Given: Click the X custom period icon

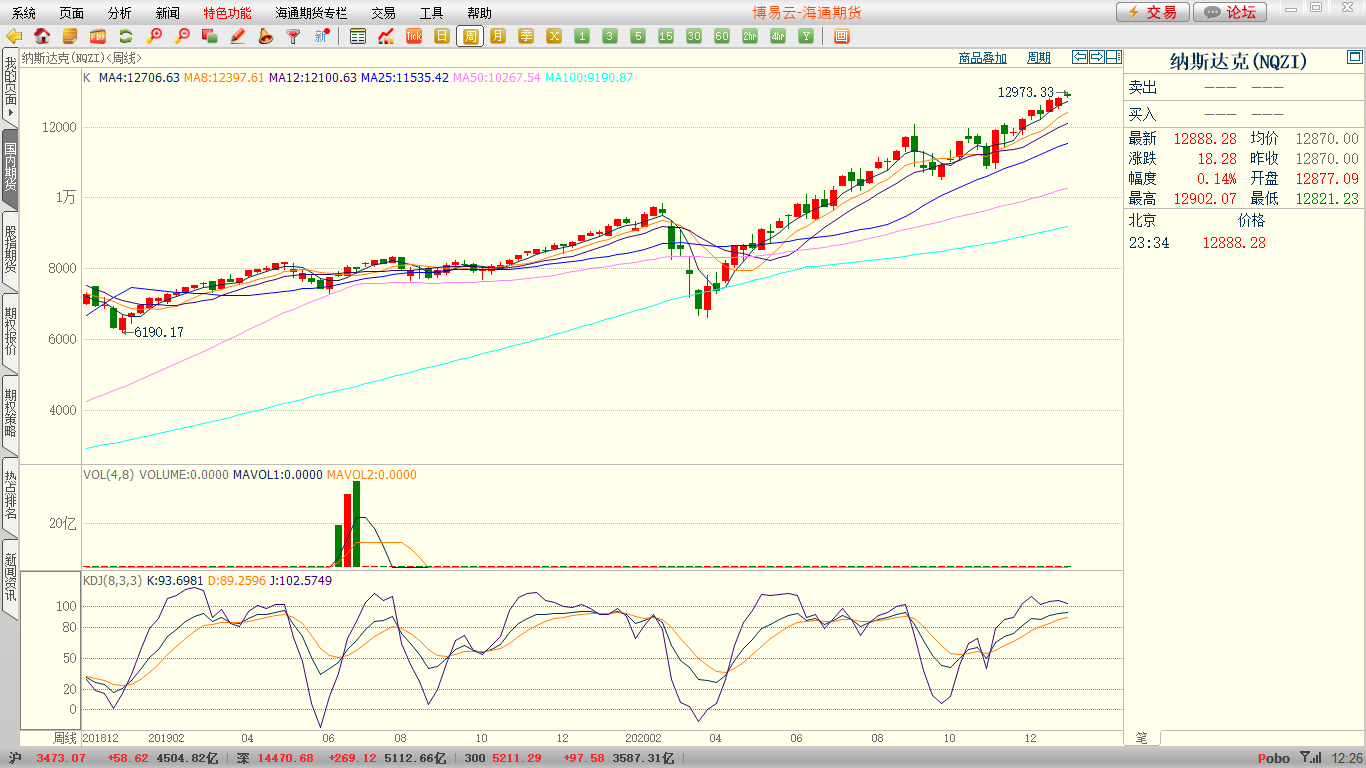Looking at the screenshot, I should [554, 36].
